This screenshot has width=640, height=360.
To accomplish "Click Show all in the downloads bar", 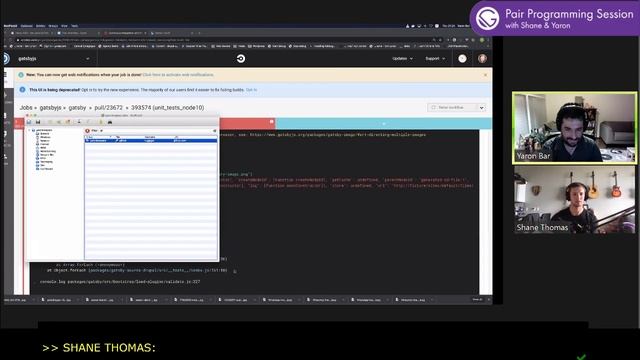I will tap(477, 300).
